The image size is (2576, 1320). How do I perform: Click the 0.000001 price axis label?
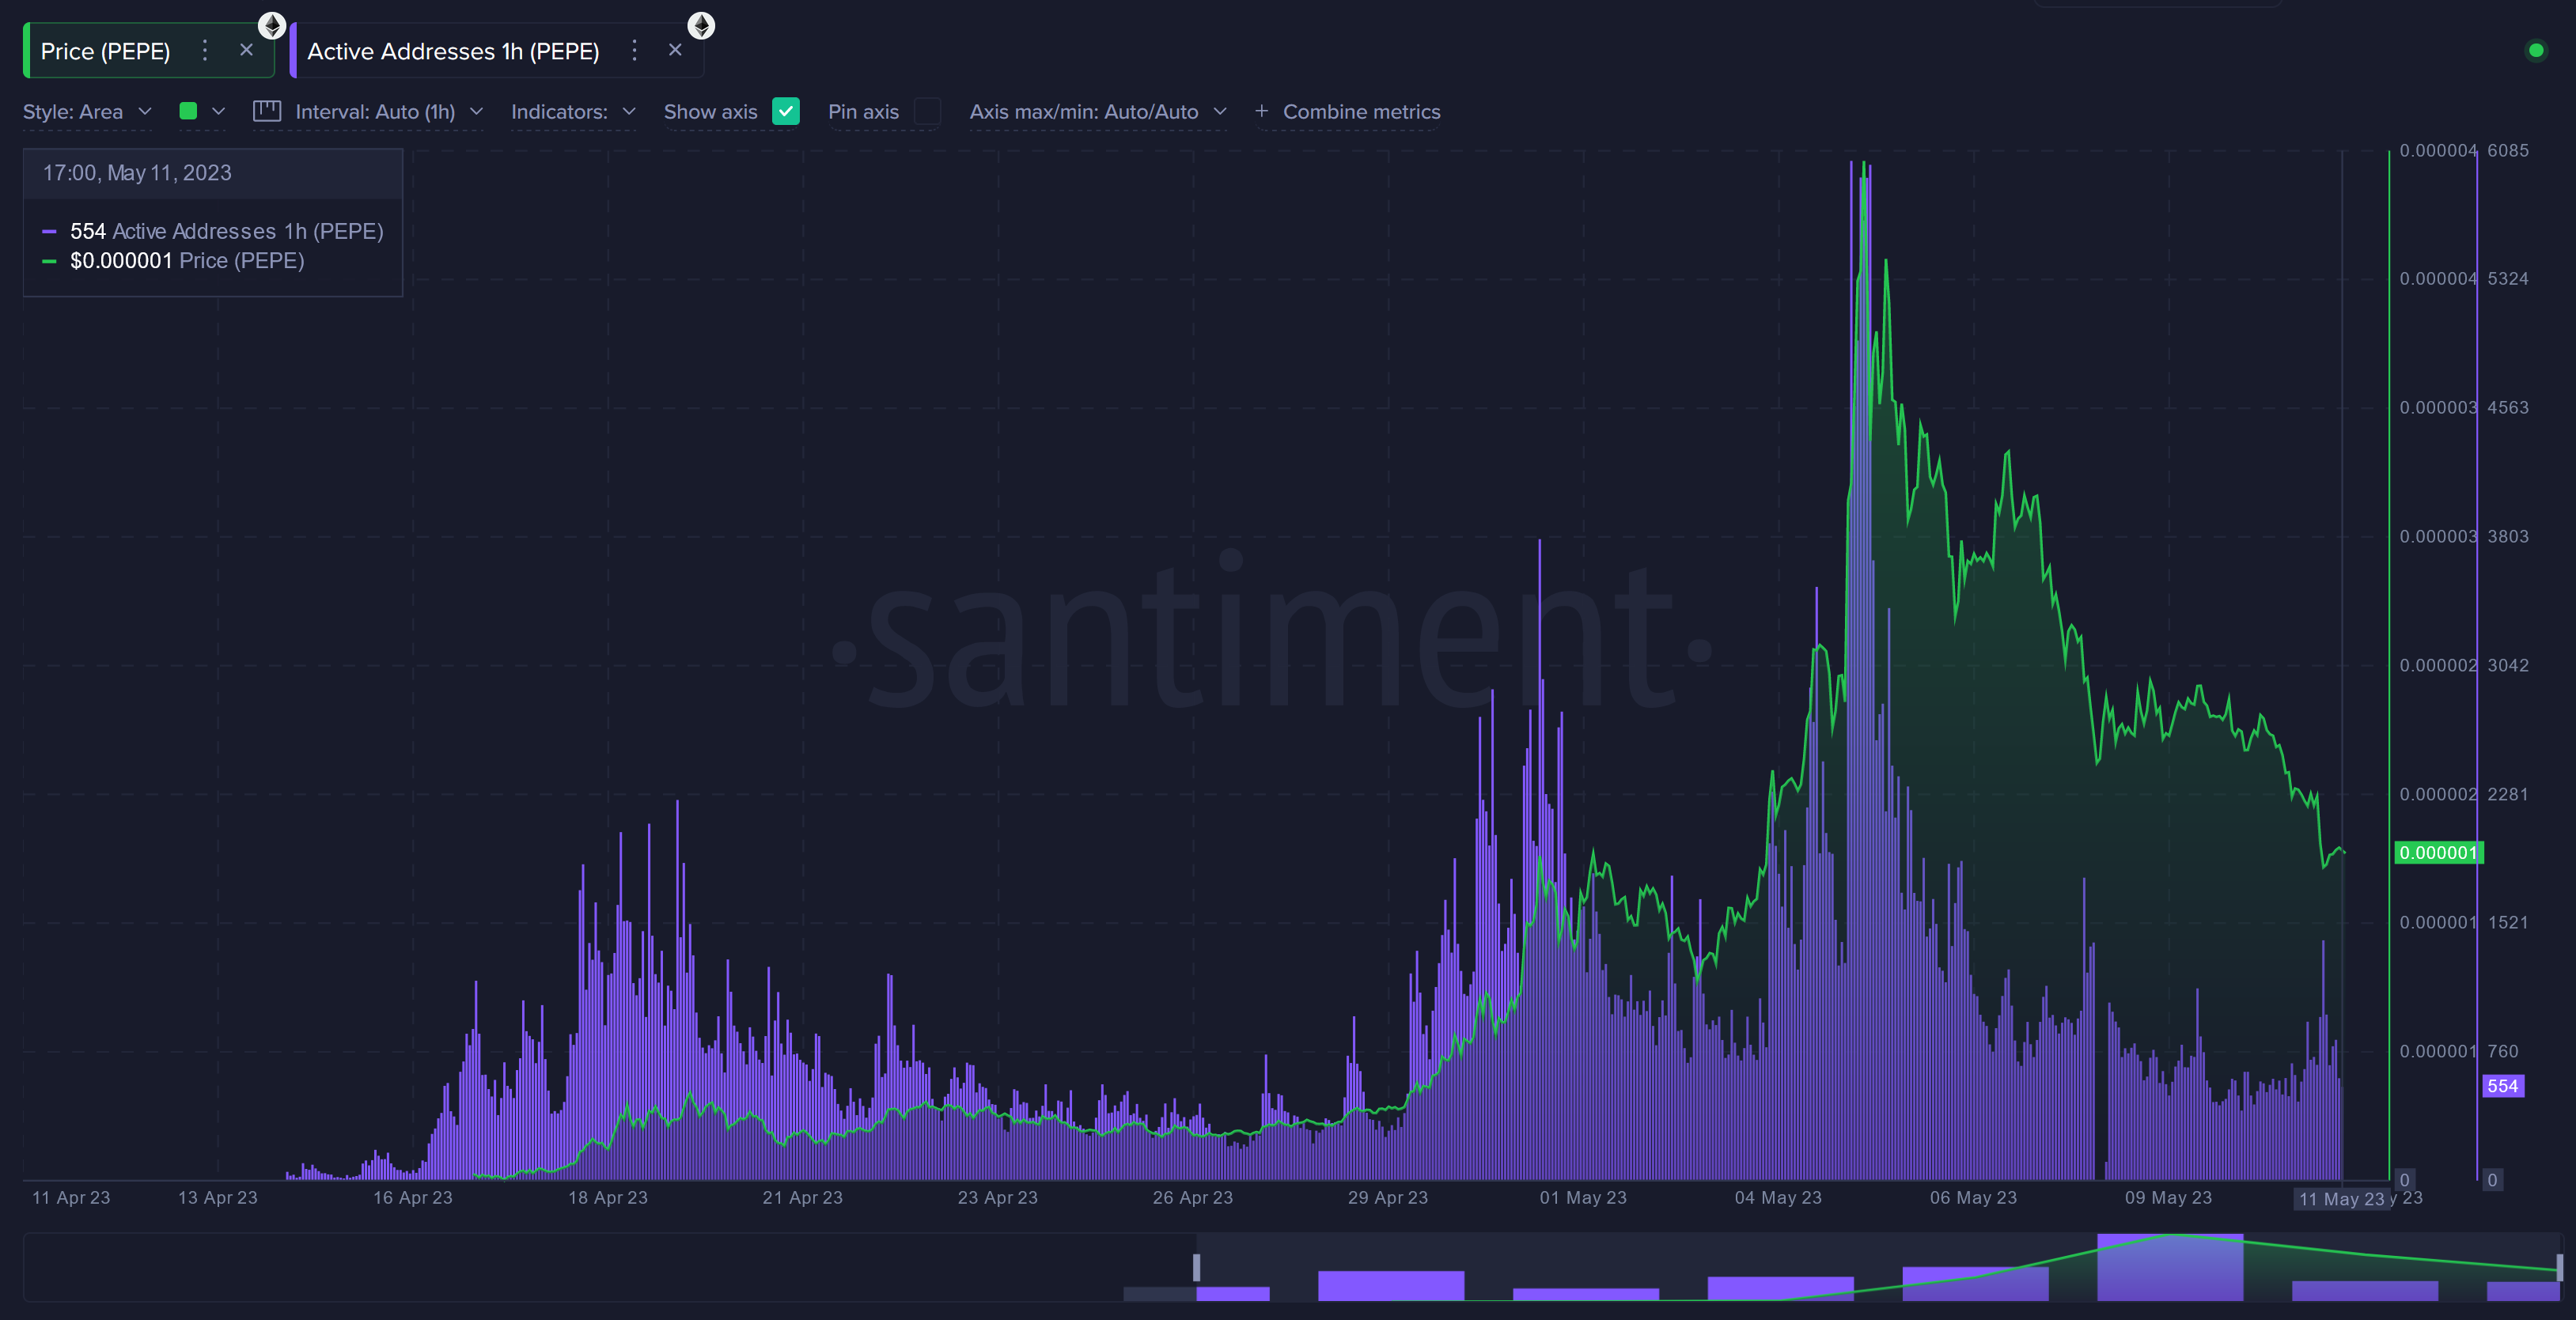(2438, 853)
